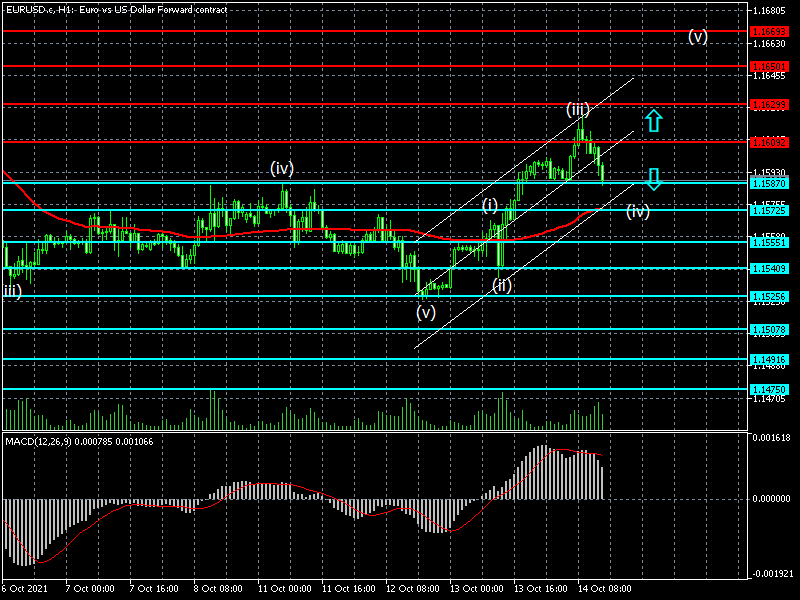The height and width of the screenshot is (600, 800).
Task: Click the 1.14705 price axis value
Action: 769,399
